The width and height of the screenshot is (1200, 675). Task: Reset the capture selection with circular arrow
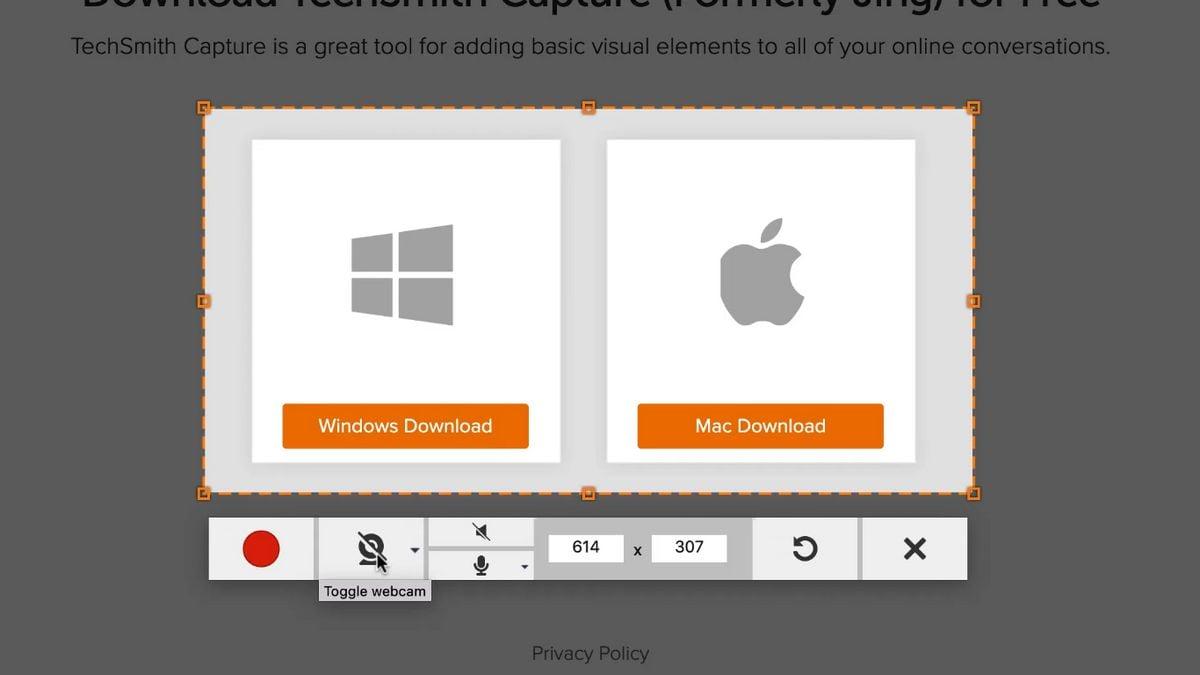point(805,549)
